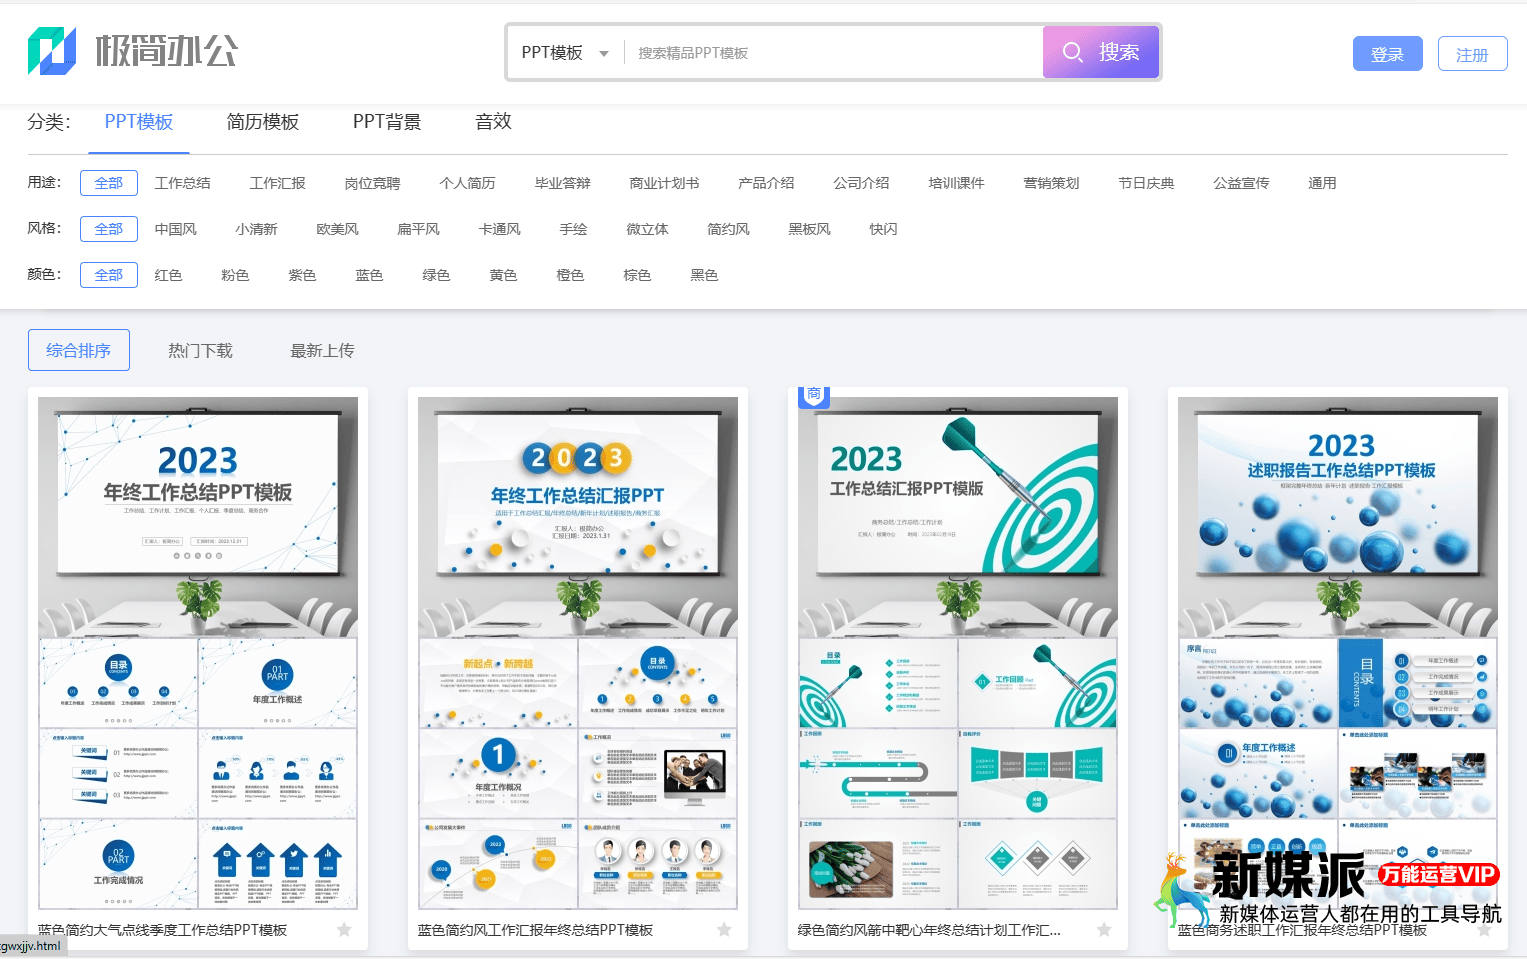The width and height of the screenshot is (1527, 959).
Task: Select 全部 in the 用途 filter row
Action: pyautogui.click(x=109, y=183)
